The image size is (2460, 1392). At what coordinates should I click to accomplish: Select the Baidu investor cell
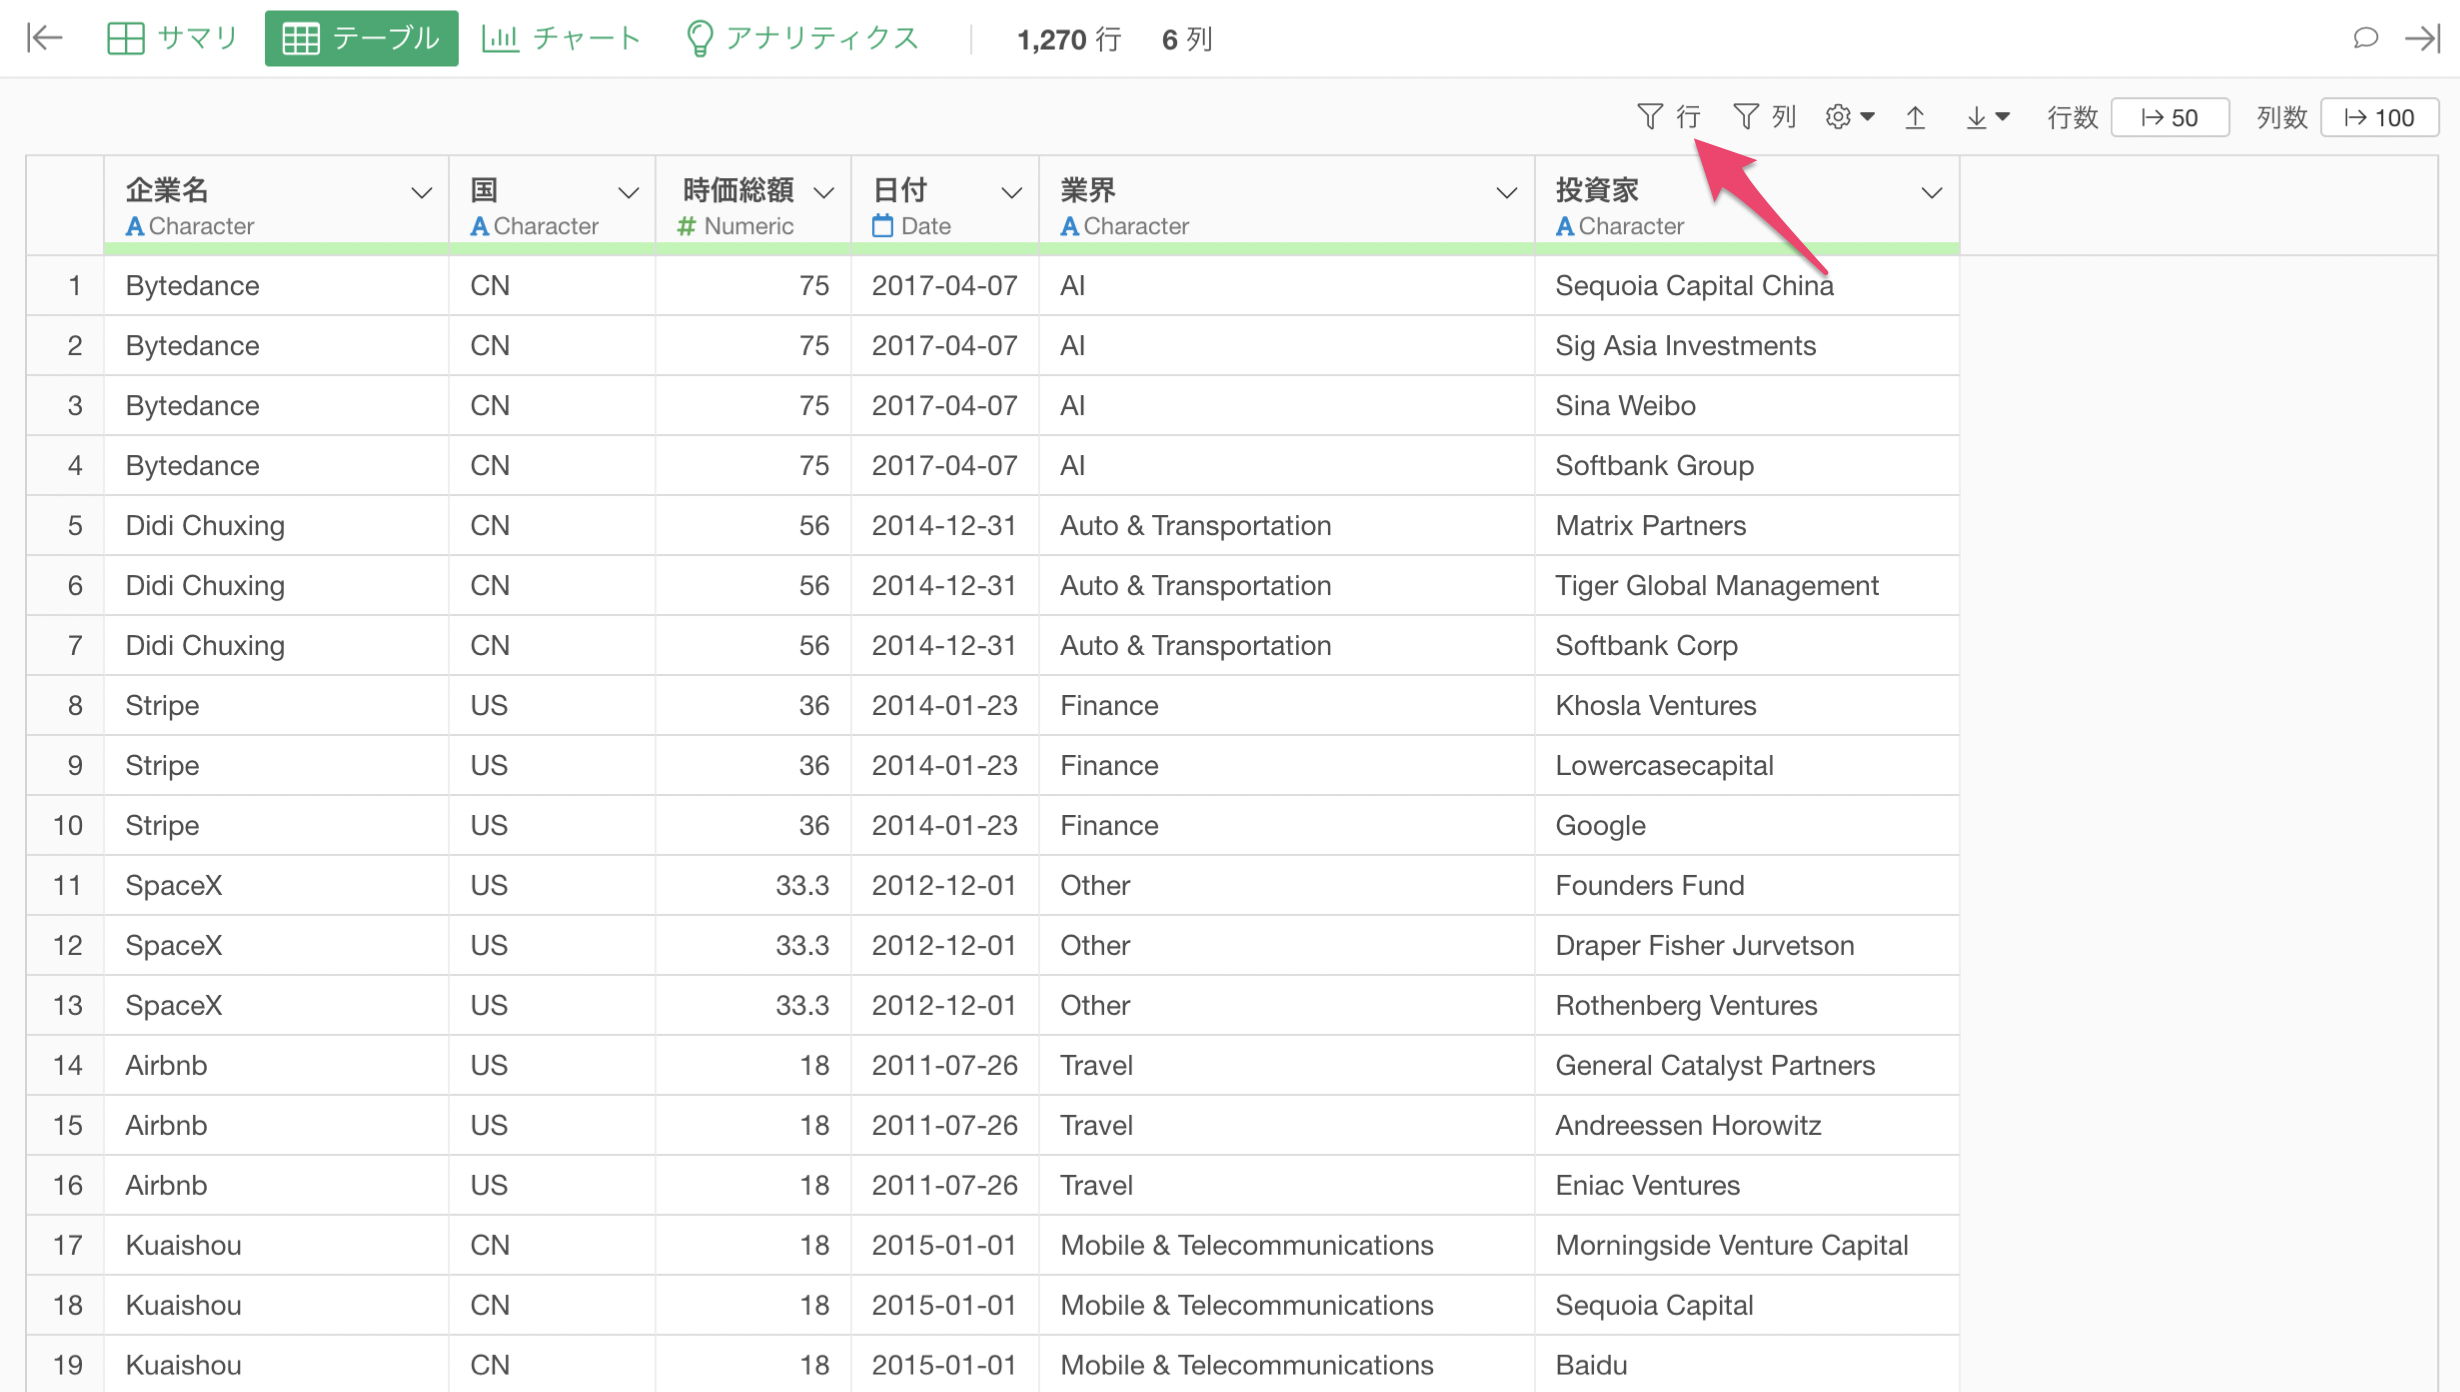coord(1746,1365)
